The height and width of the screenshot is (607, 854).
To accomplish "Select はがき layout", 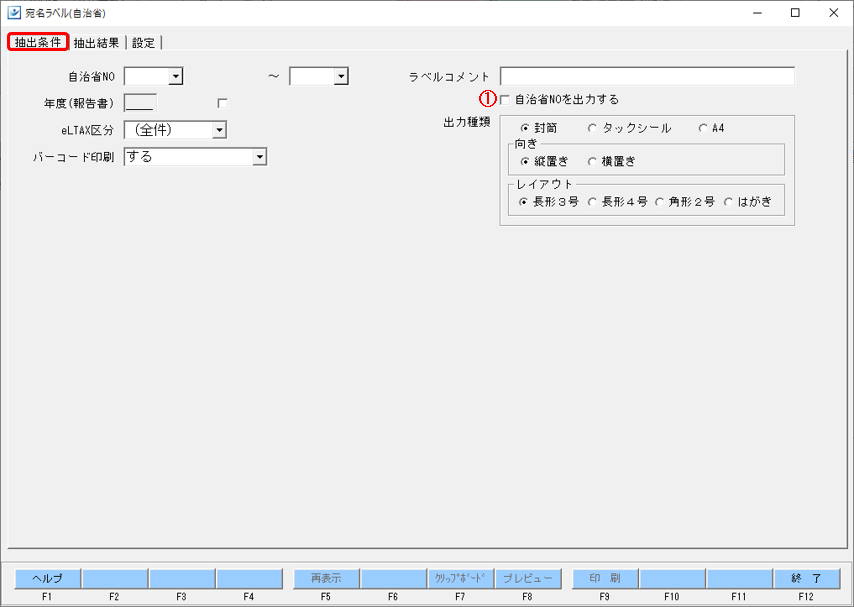I will click(x=728, y=202).
